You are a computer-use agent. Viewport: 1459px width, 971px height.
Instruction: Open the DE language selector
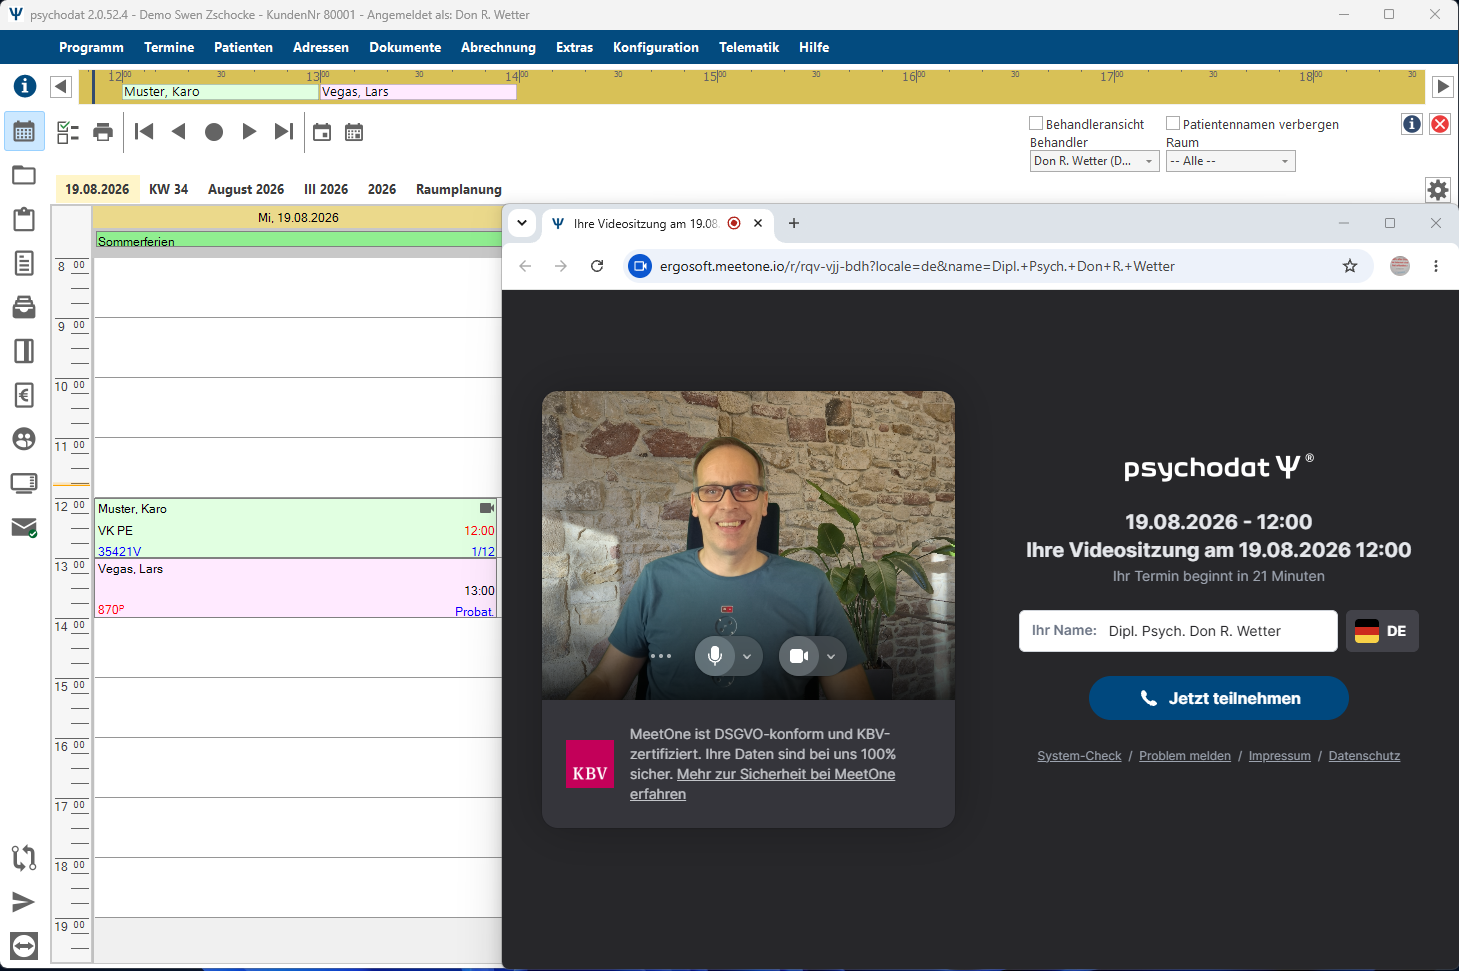[x=1382, y=631]
